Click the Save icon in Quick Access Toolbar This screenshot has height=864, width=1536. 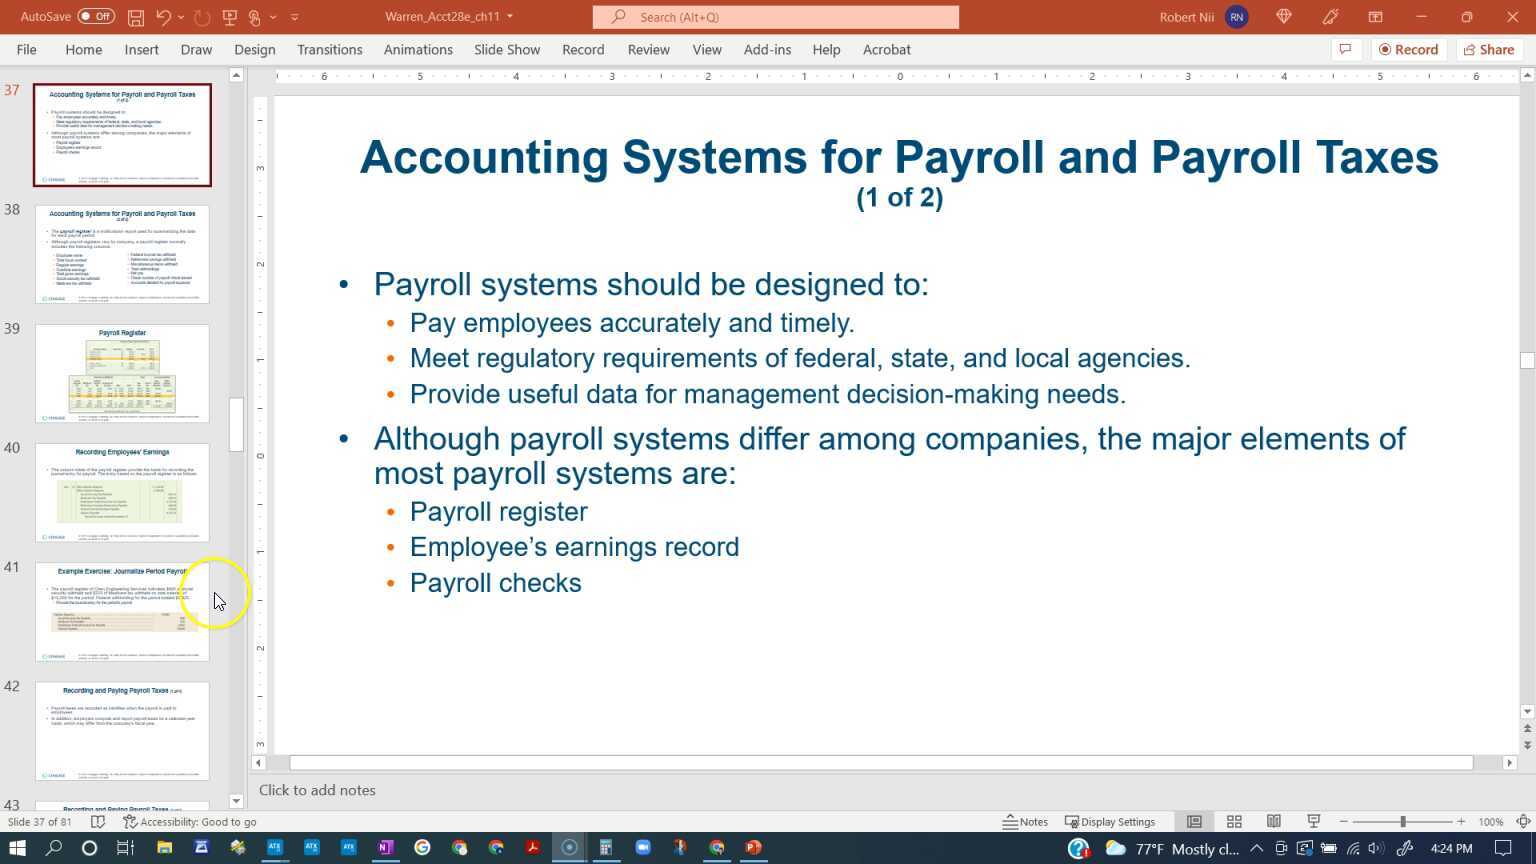click(135, 17)
